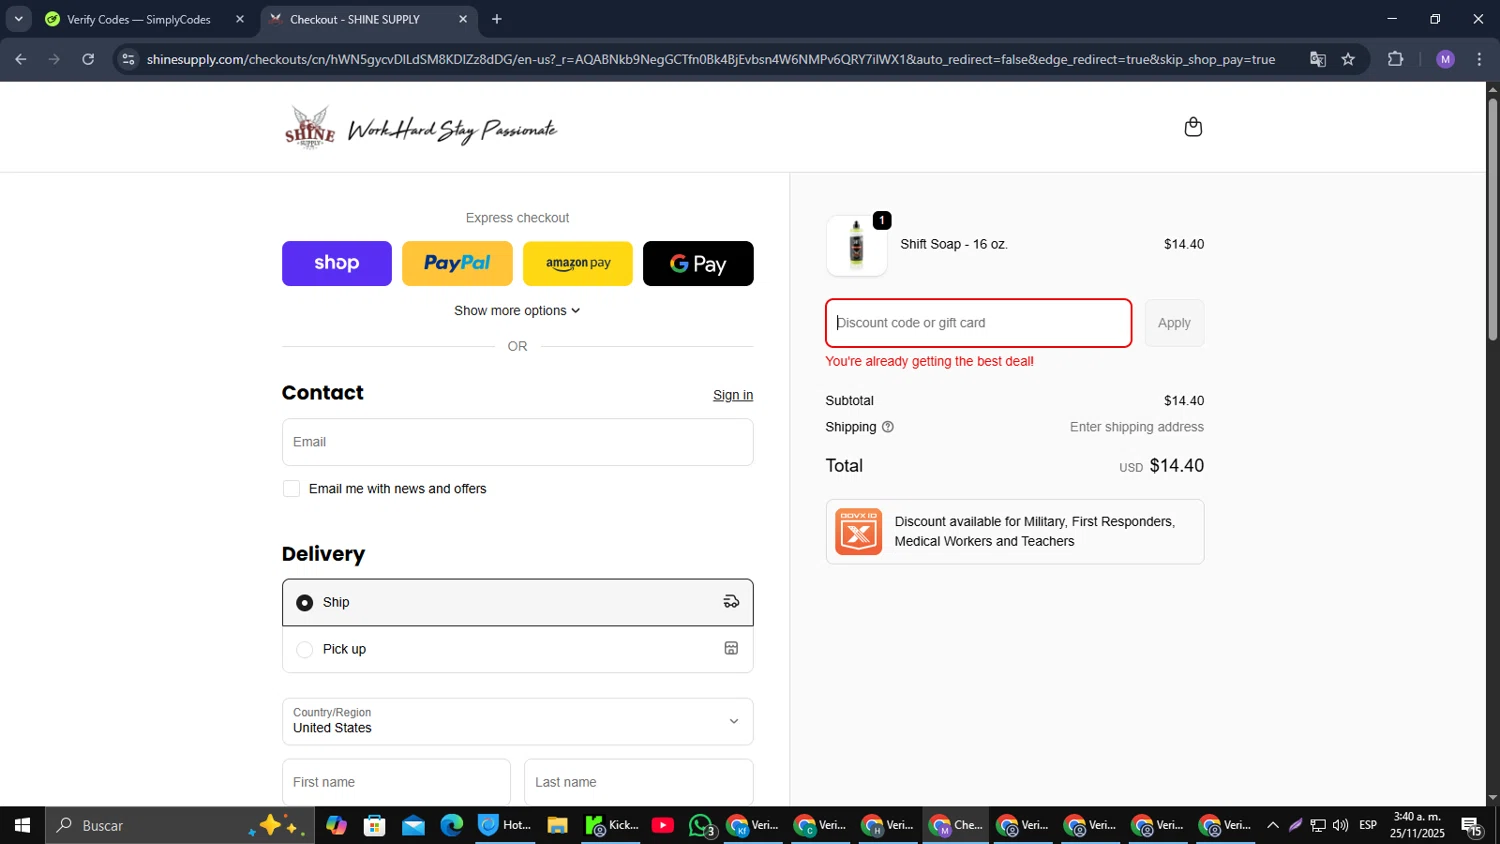The width and height of the screenshot is (1500, 844).
Task: Click the site information icon in address bar
Action: pyautogui.click(x=128, y=59)
